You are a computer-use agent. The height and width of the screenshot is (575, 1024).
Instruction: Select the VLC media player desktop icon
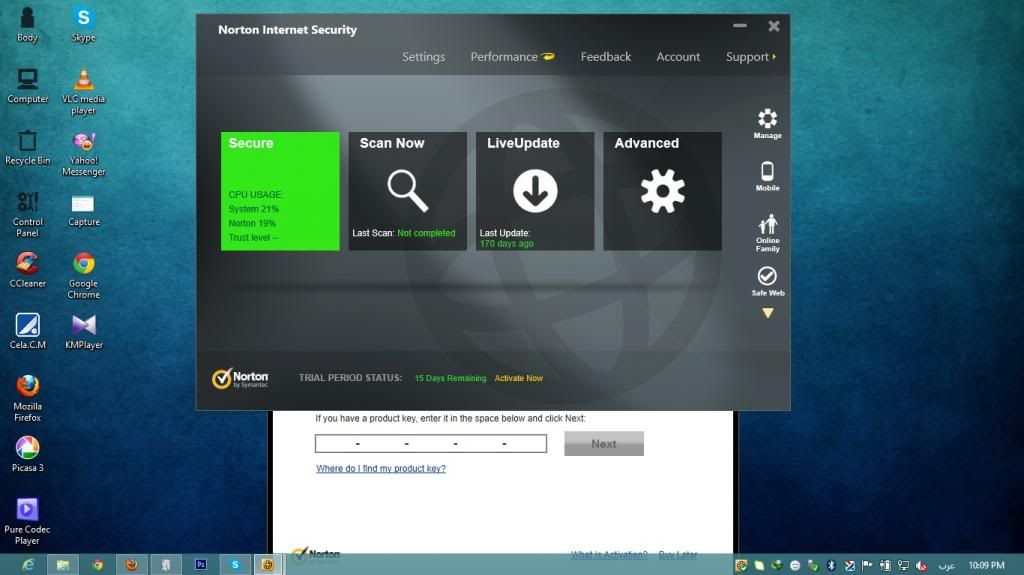pos(84,91)
